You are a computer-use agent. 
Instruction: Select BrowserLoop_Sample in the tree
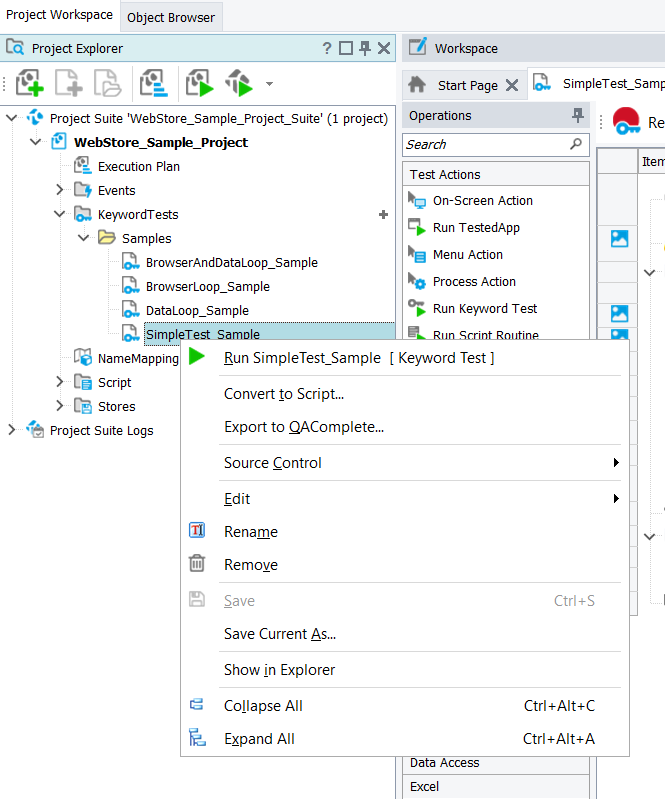click(x=207, y=286)
